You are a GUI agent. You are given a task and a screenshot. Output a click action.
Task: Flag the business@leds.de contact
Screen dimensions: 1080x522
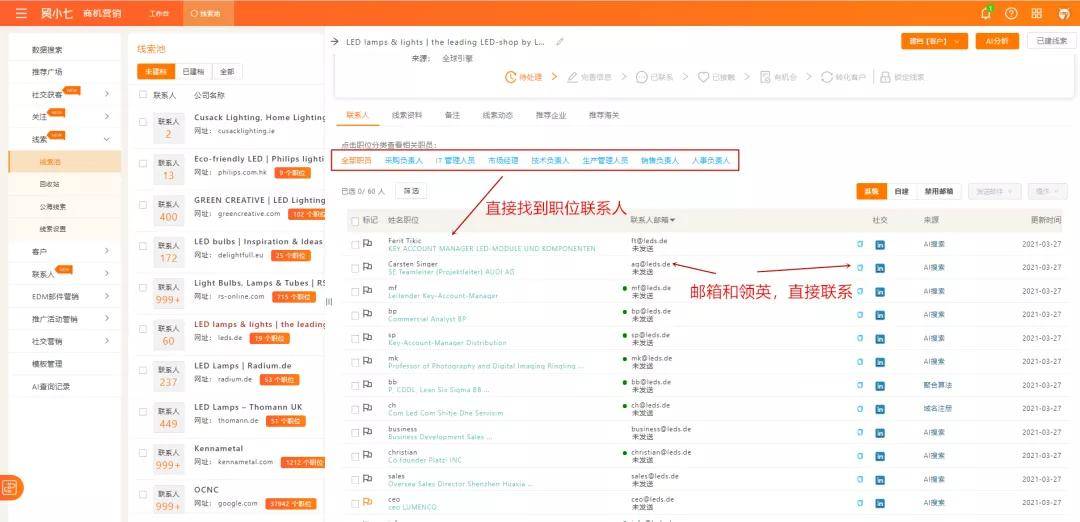pyautogui.click(x=368, y=432)
